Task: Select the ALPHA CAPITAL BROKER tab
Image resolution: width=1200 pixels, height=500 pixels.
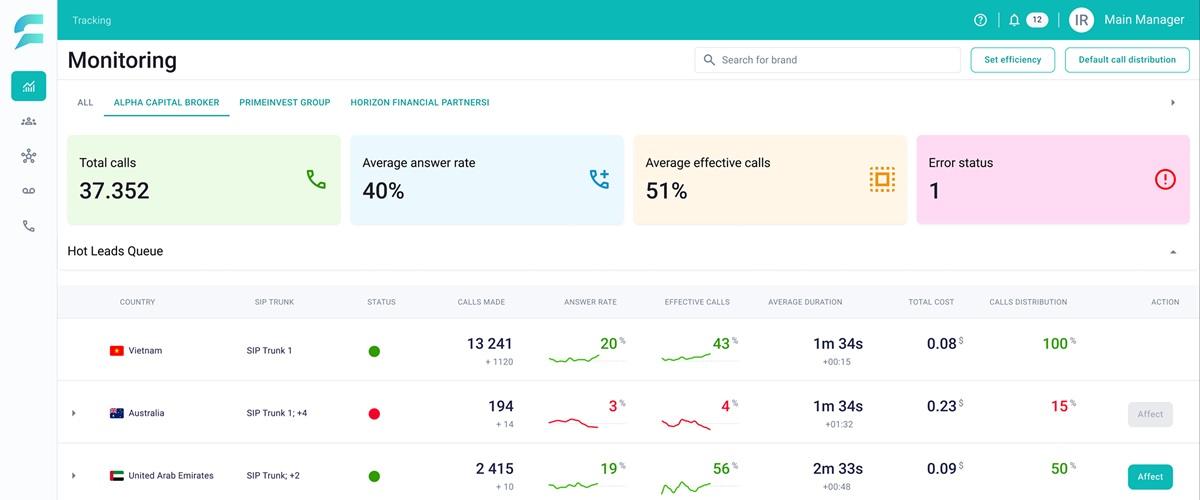Action: [166, 102]
